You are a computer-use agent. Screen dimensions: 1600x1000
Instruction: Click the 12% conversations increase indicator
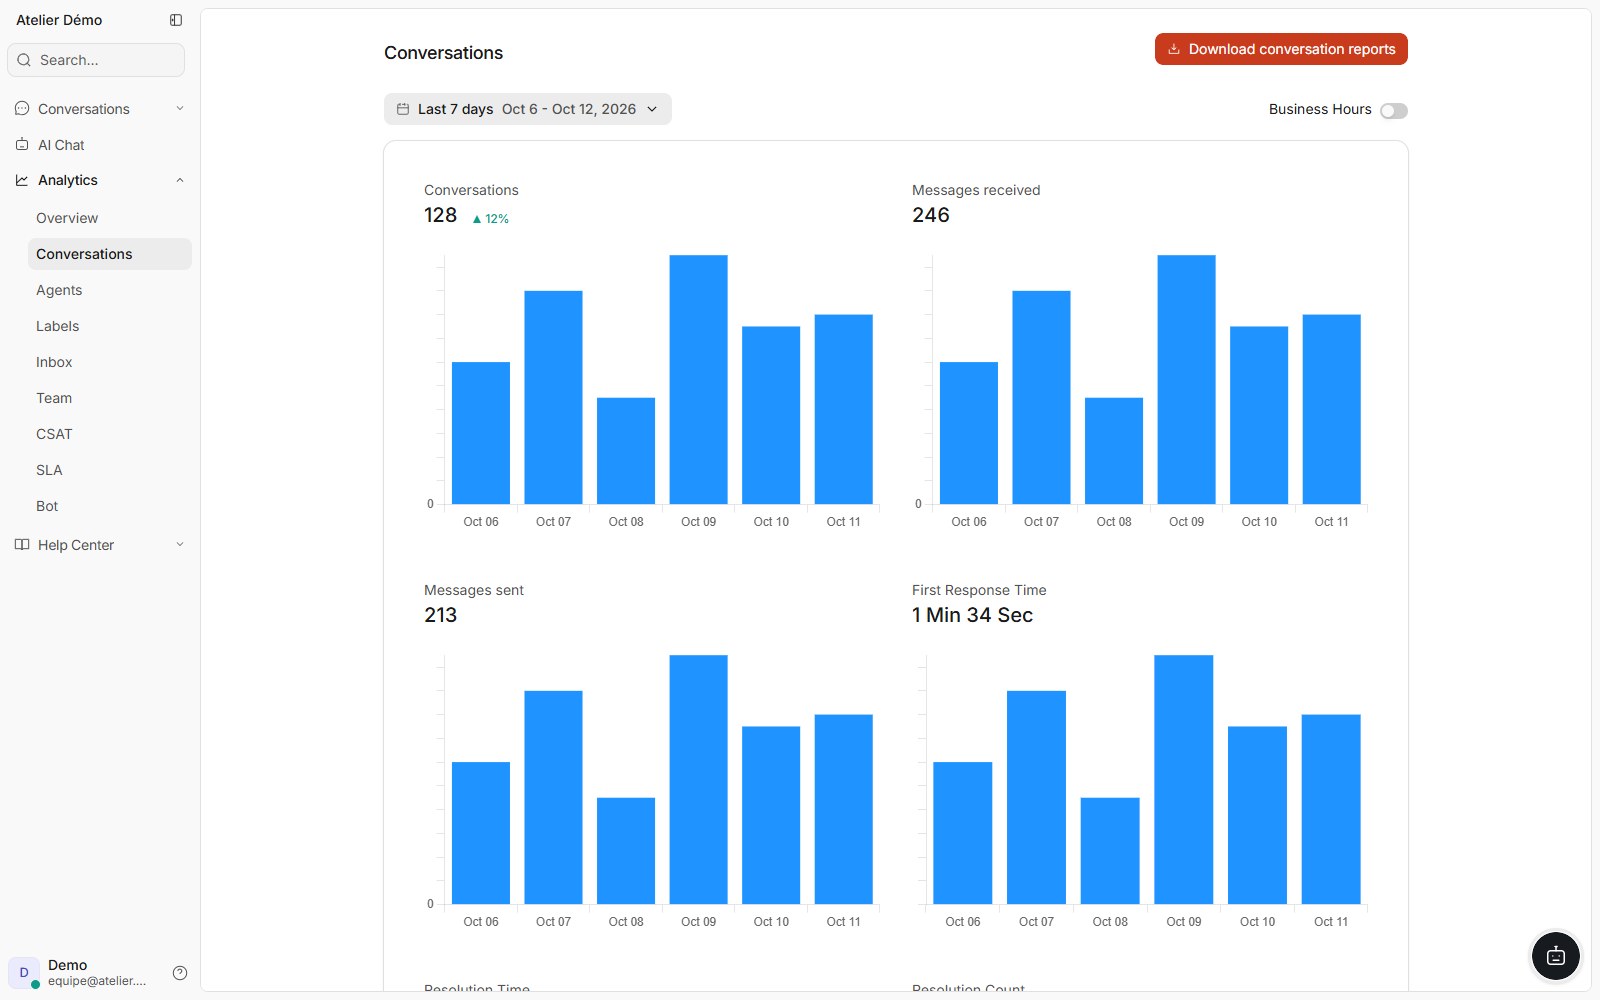[491, 219]
